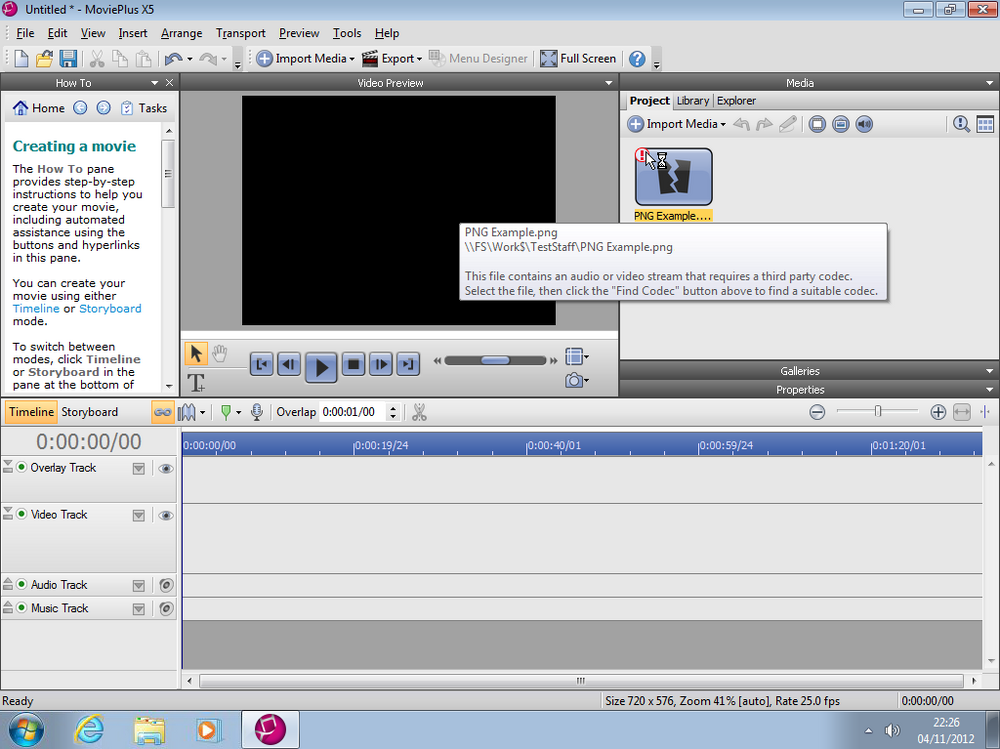Image resolution: width=1000 pixels, height=749 pixels.
Task: Toggle mute on the Audio Track
Action: pos(166,585)
